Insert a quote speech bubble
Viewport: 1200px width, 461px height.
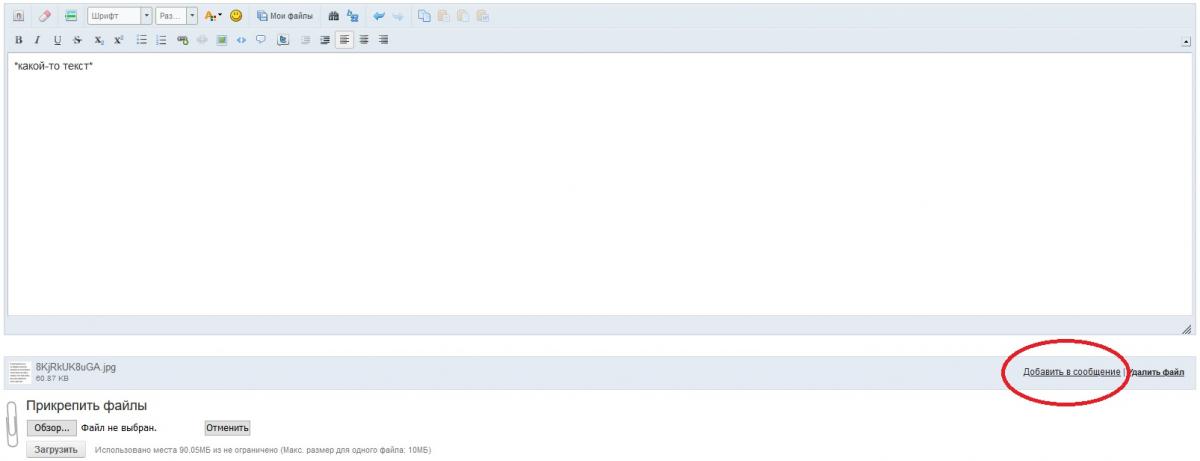coord(260,40)
